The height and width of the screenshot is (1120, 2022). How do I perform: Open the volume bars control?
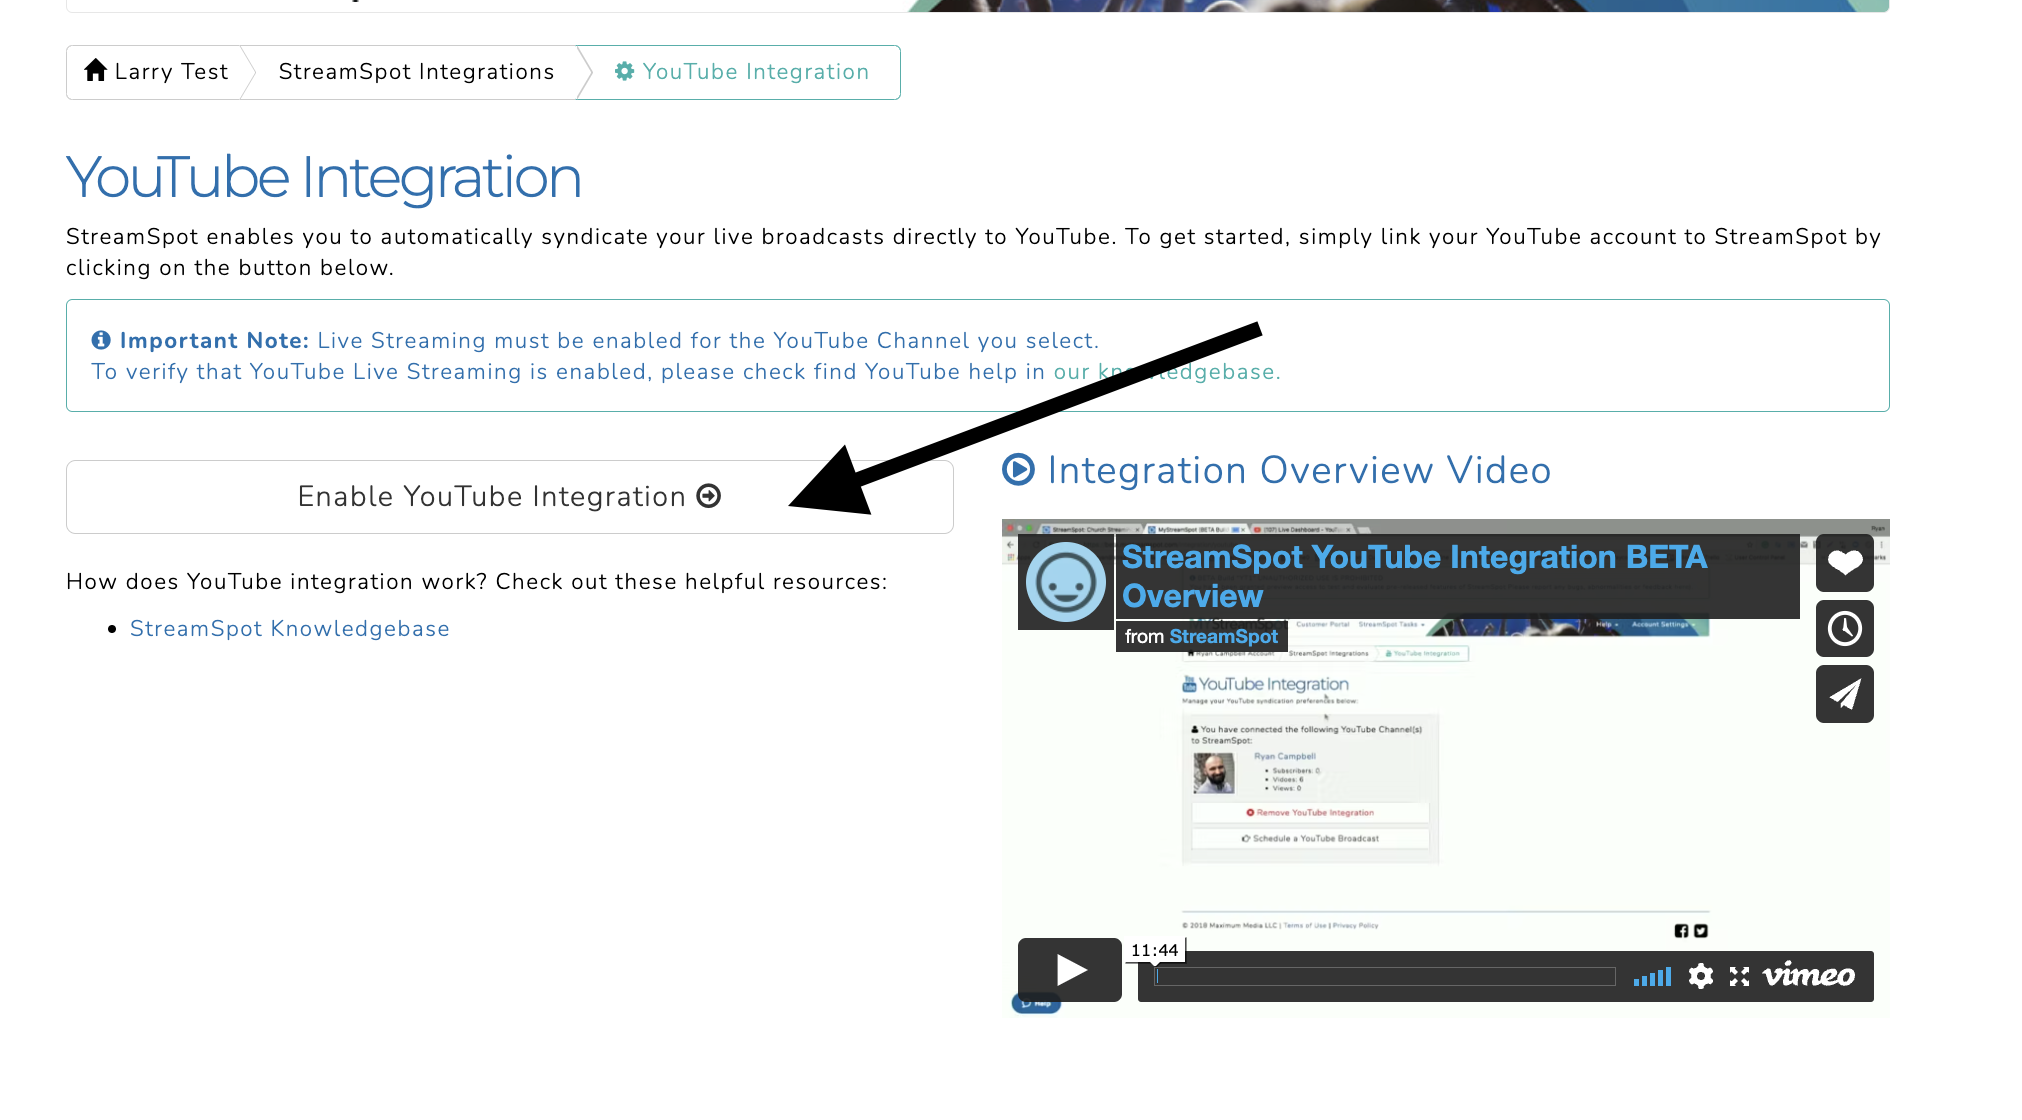(1653, 977)
